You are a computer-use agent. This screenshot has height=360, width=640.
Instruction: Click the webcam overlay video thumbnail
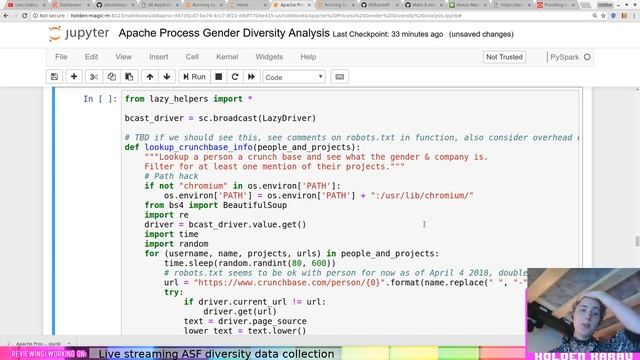coord(583,311)
